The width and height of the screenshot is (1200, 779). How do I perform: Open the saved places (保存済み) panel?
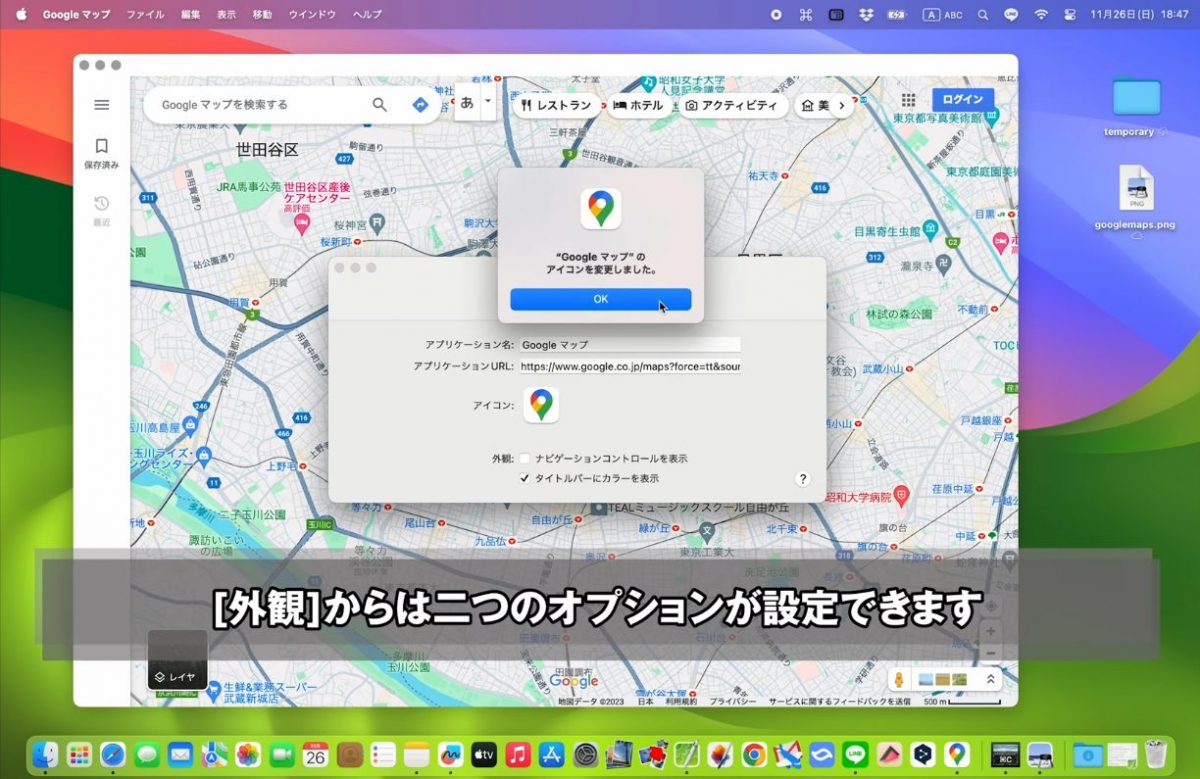pos(101,154)
